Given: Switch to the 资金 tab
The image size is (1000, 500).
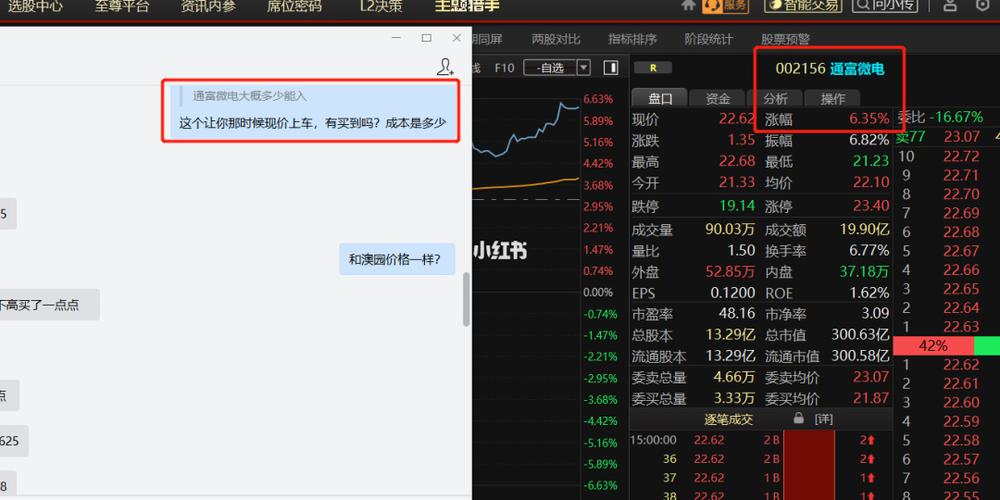Looking at the screenshot, I should pyautogui.click(x=718, y=98).
